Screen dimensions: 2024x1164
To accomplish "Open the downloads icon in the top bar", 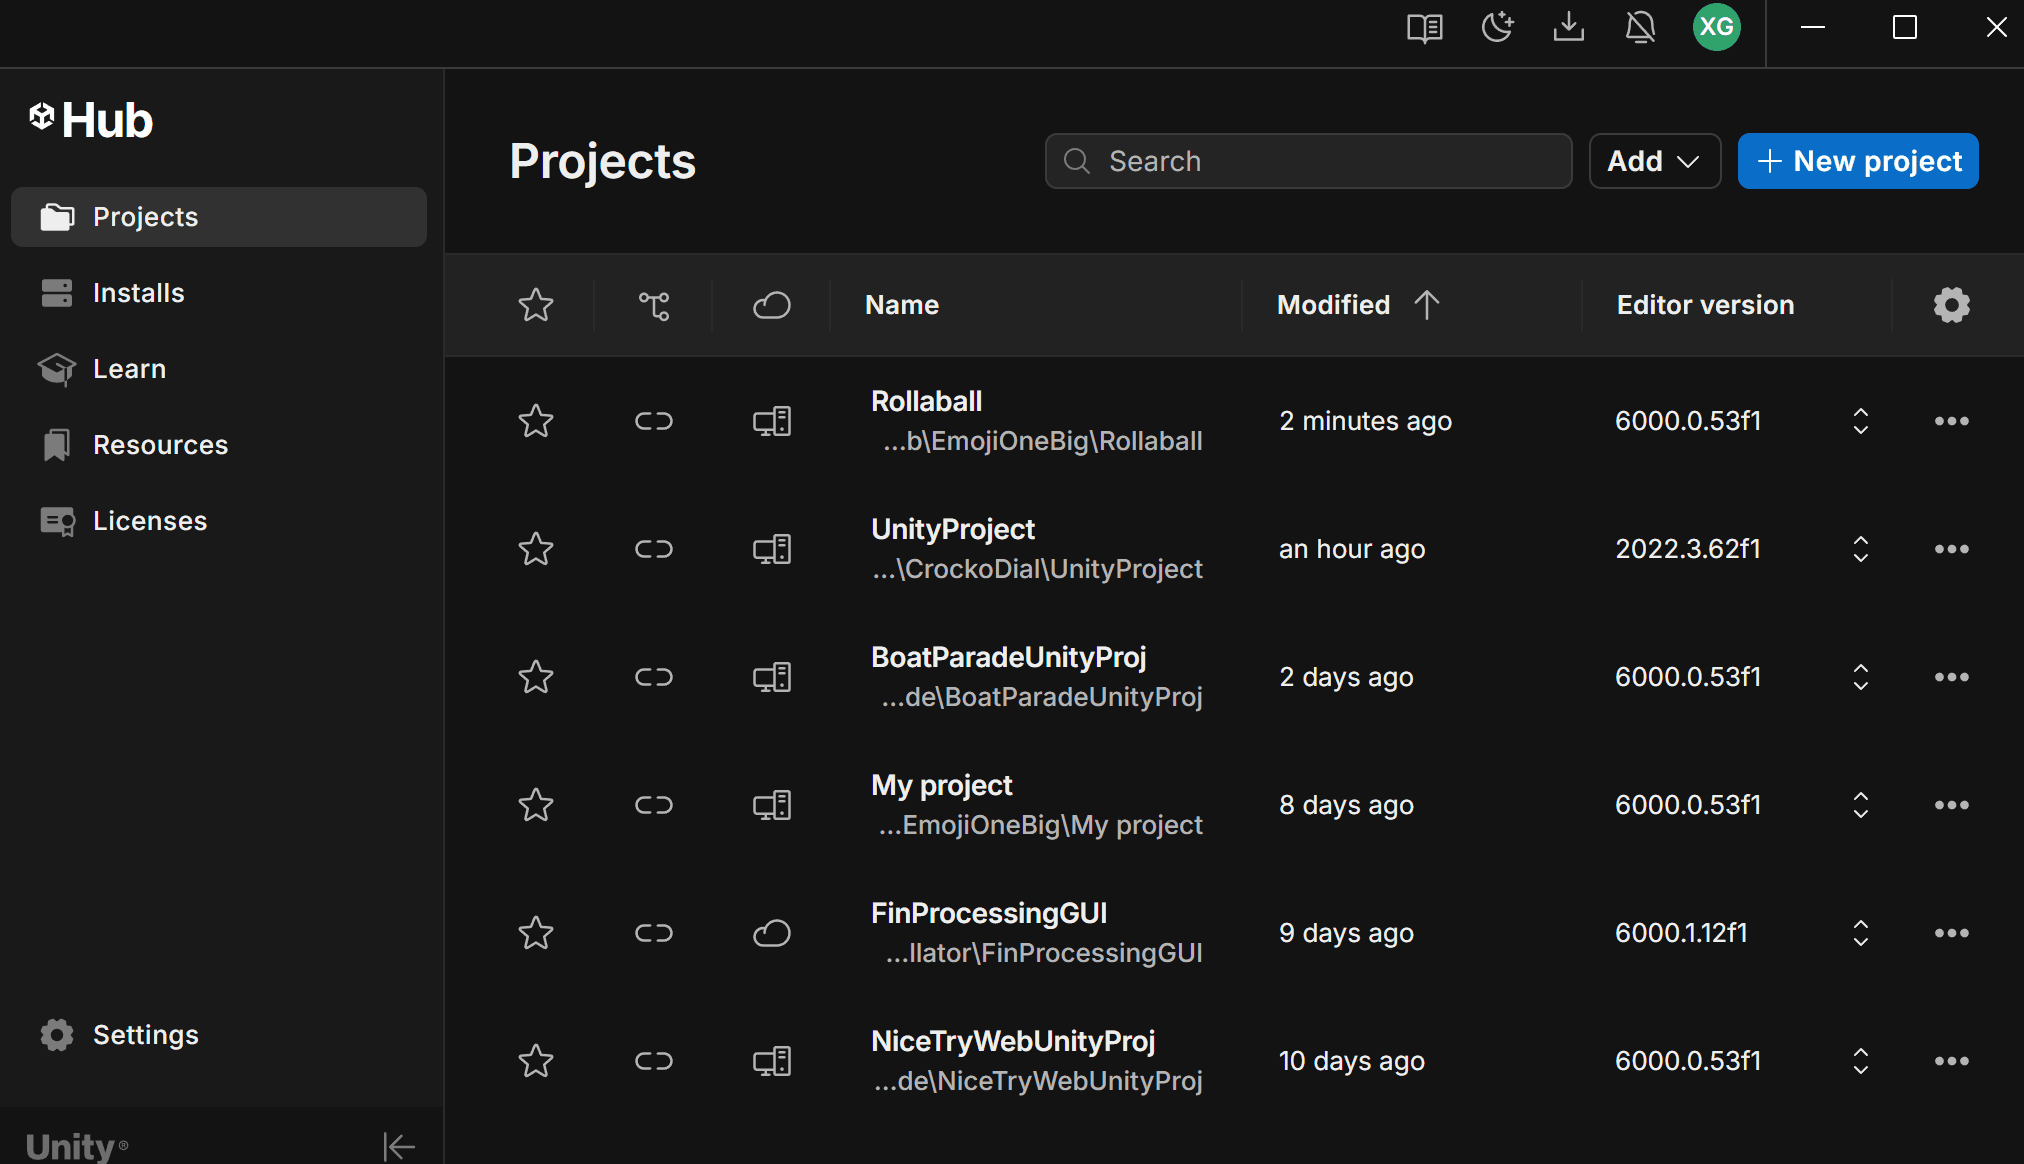I will point(1568,28).
